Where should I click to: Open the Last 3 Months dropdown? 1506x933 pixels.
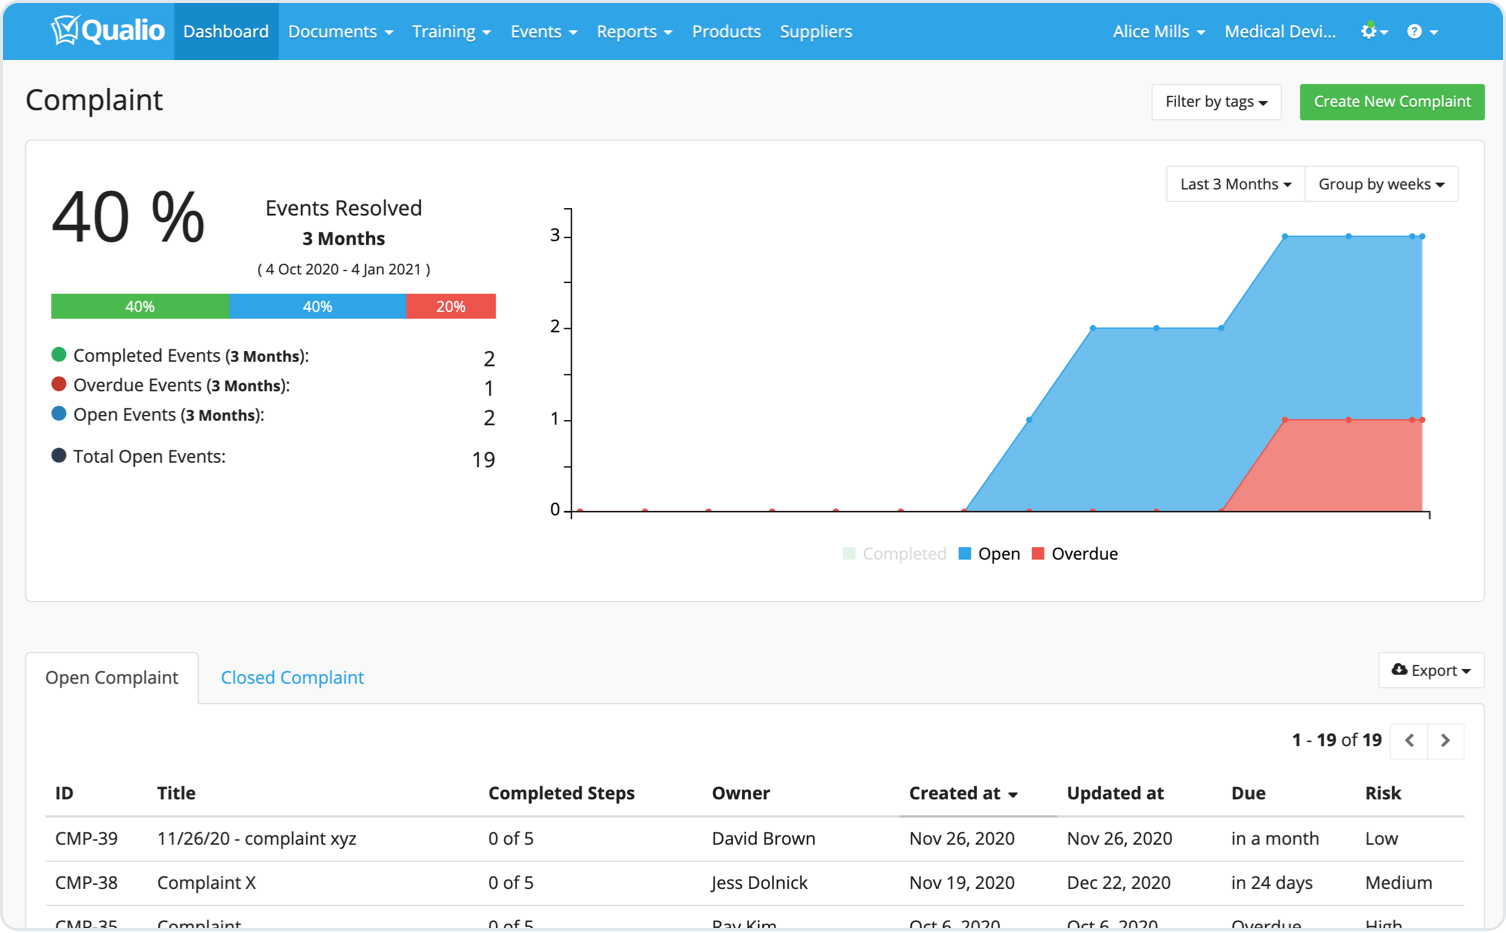(1234, 184)
